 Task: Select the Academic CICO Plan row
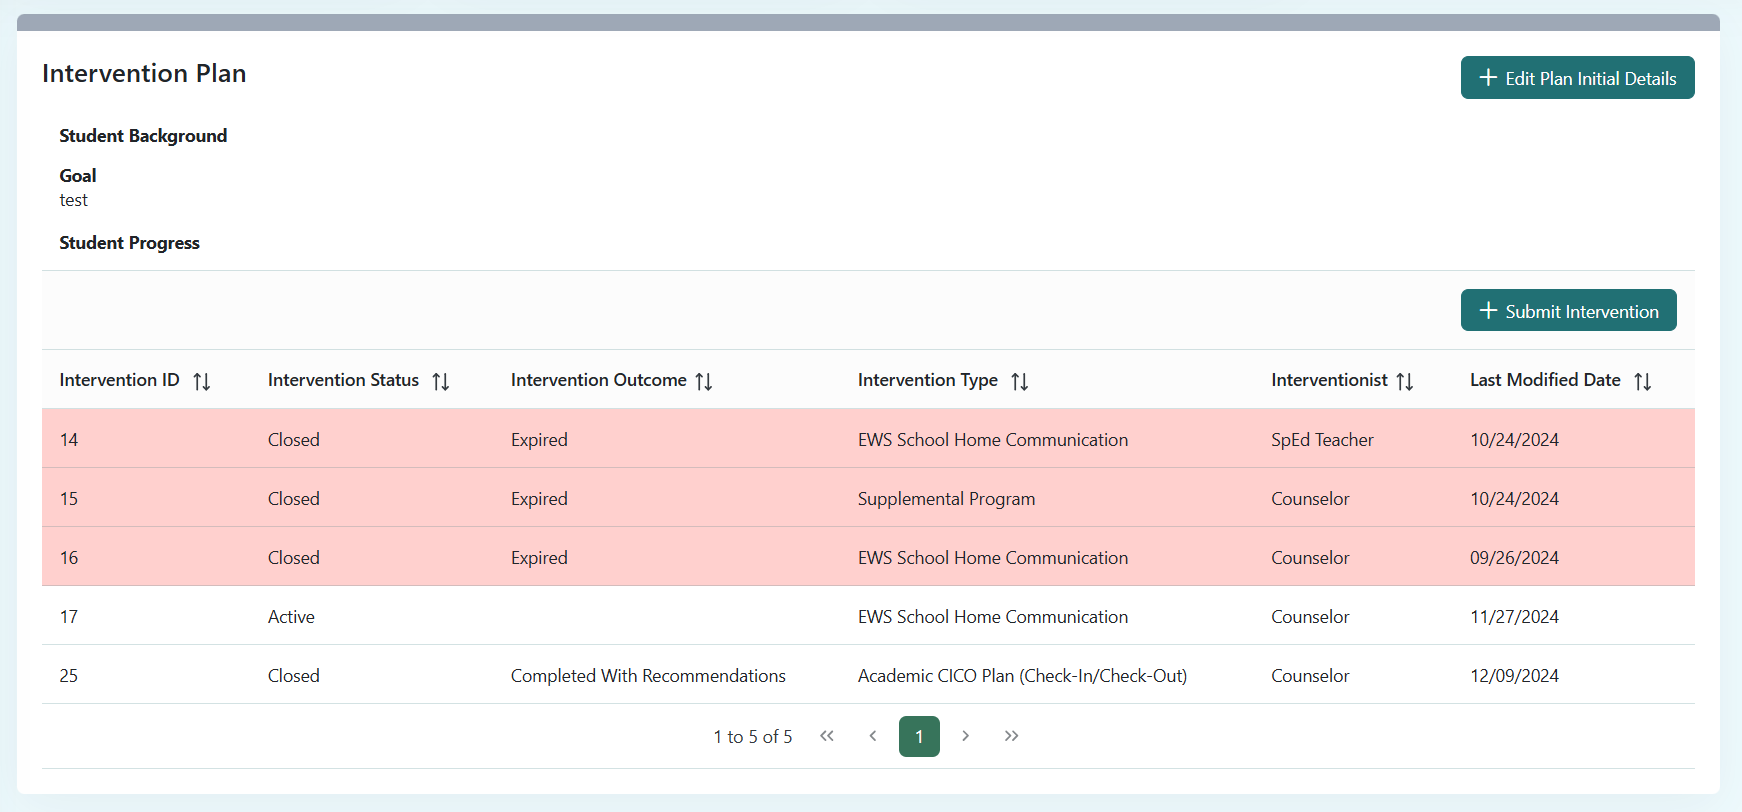point(1022,676)
